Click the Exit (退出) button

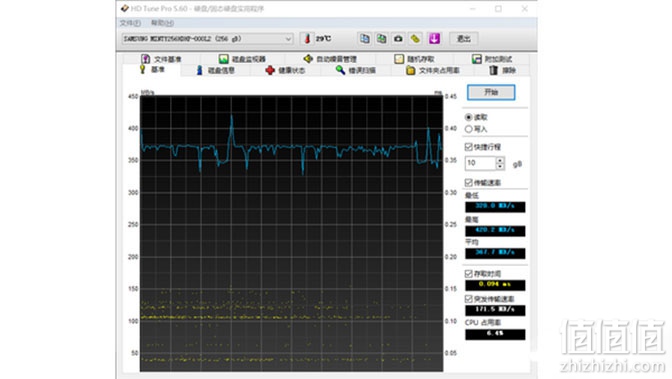pyautogui.click(x=464, y=39)
